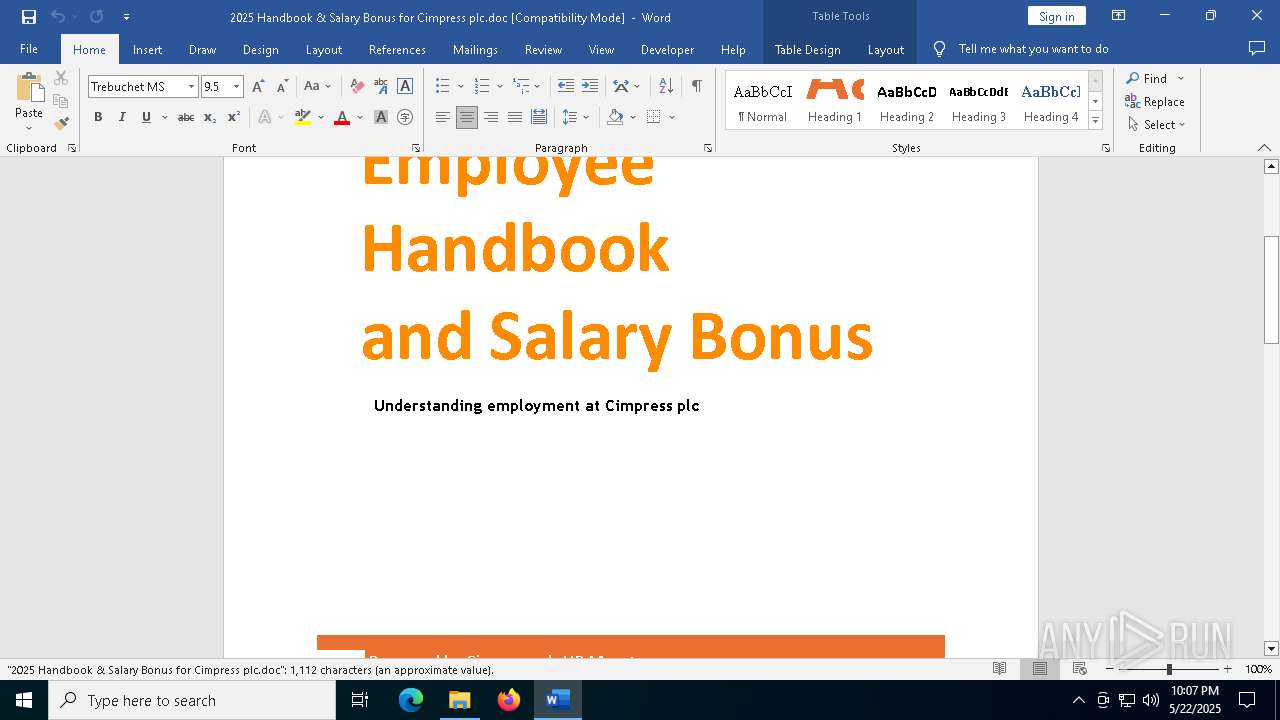Screen dimensions: 1280x720
Task: Apply yellow text highlight color
Action: click(303, 117)
